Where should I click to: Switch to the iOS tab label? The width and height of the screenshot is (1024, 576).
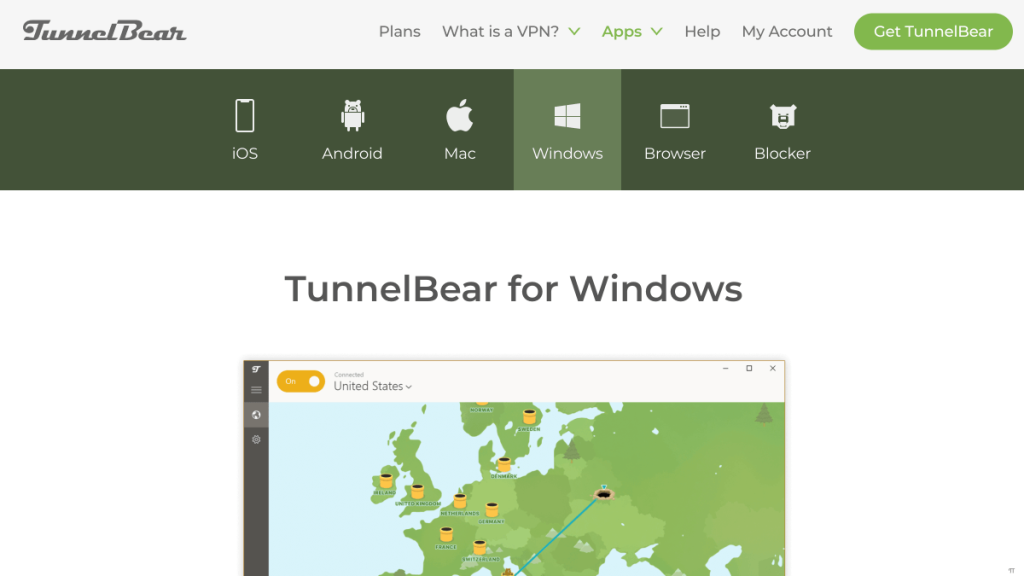coord(245,153)
